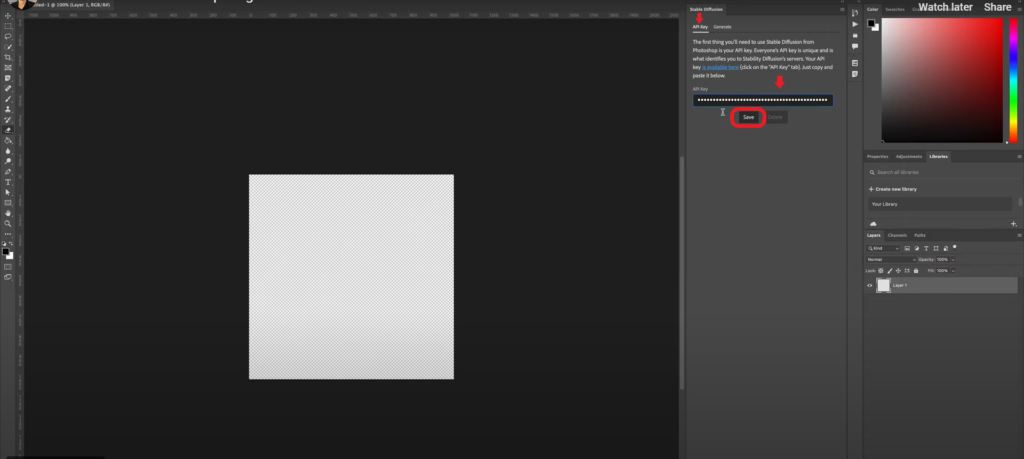Switch to the Generate tab
This screenshot has width=1024, height=459.
(x=722, y=27)
